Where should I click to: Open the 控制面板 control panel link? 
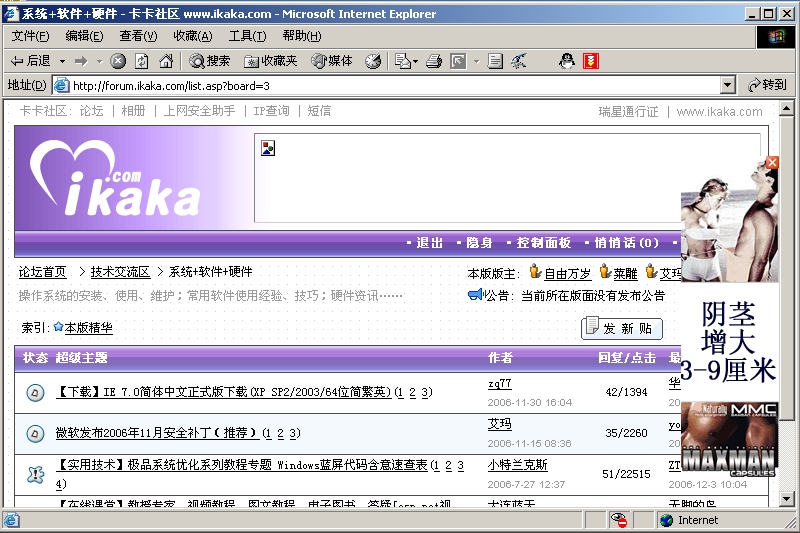[543, 243]
